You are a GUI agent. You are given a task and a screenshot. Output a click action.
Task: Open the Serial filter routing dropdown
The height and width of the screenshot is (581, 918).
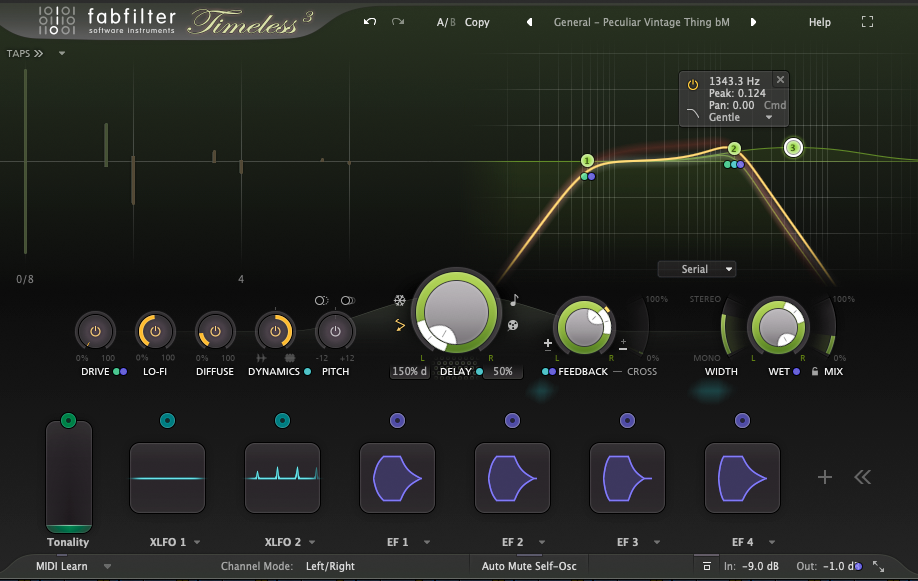click(697, 269)
